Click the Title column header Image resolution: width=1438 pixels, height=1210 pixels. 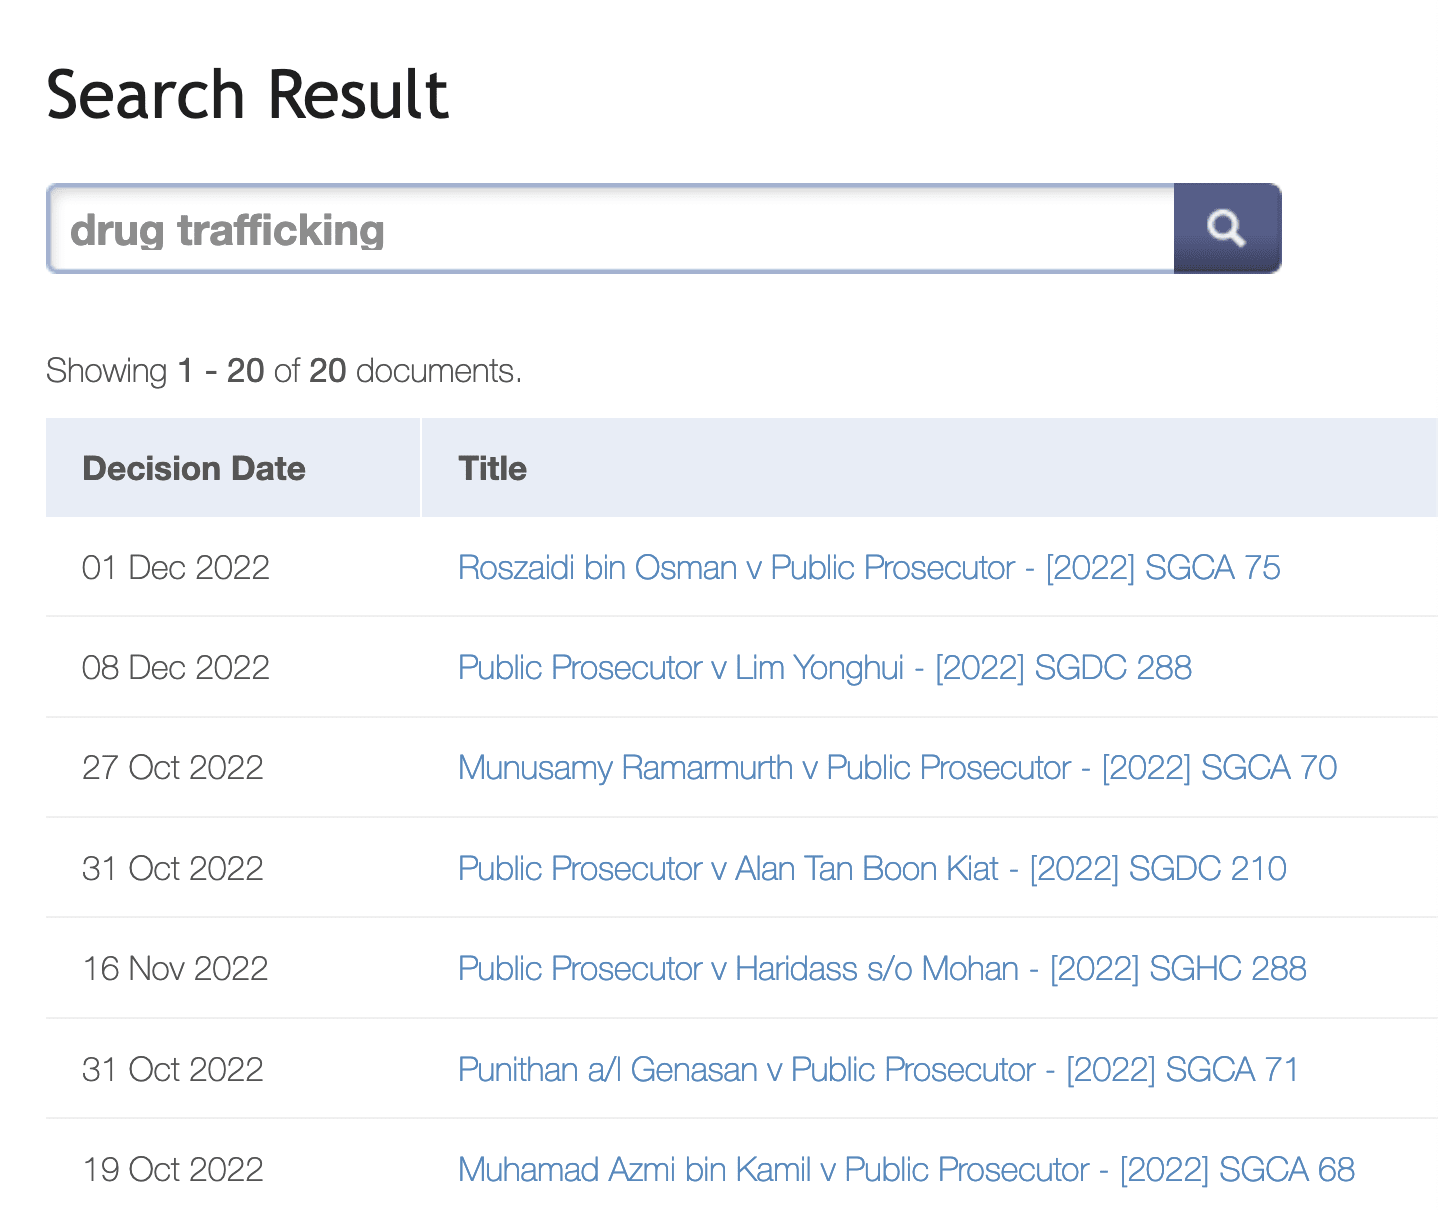[x=492, y=469]
